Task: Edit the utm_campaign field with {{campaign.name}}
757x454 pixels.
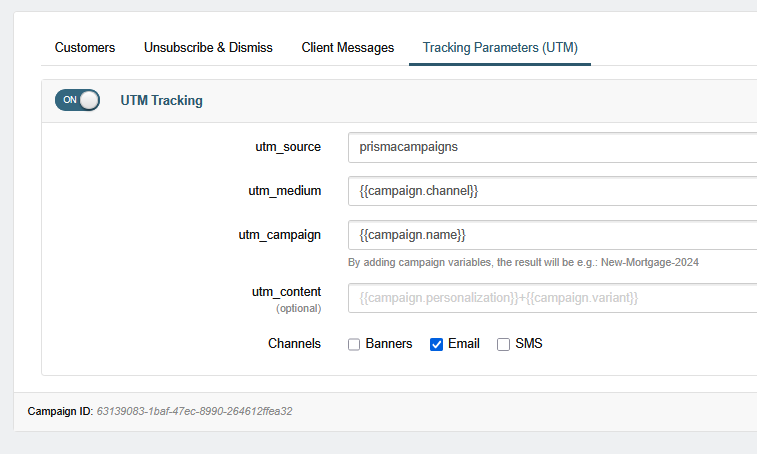Action: [x=552, y=235]
